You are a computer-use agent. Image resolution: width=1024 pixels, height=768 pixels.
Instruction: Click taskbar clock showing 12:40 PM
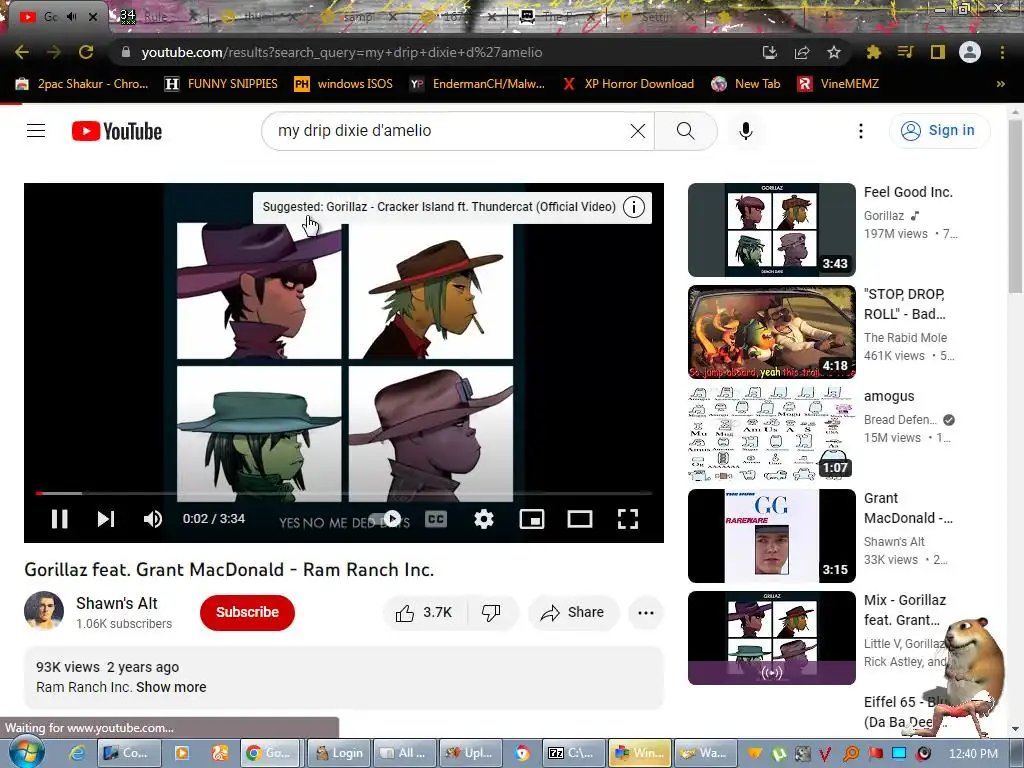[973, 753]
